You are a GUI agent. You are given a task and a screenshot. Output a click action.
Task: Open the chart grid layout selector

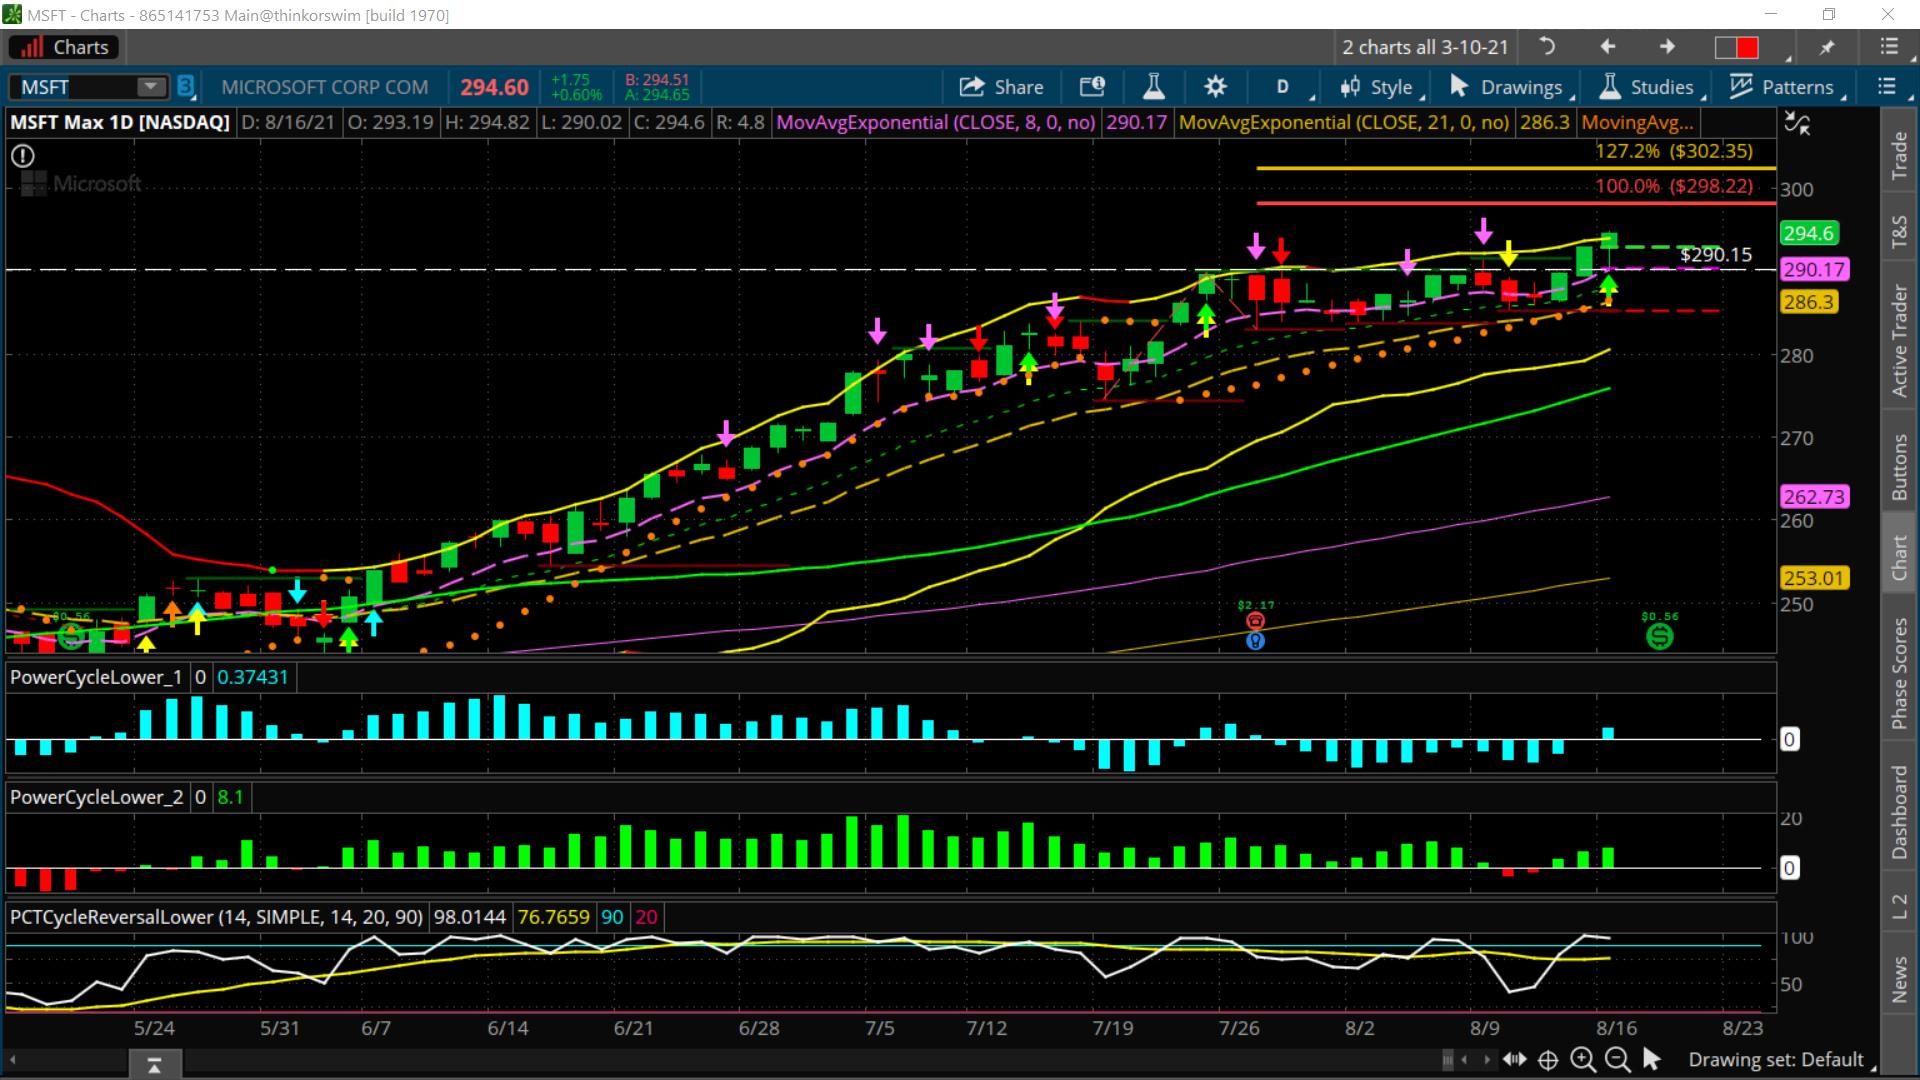coord(1737,47)
